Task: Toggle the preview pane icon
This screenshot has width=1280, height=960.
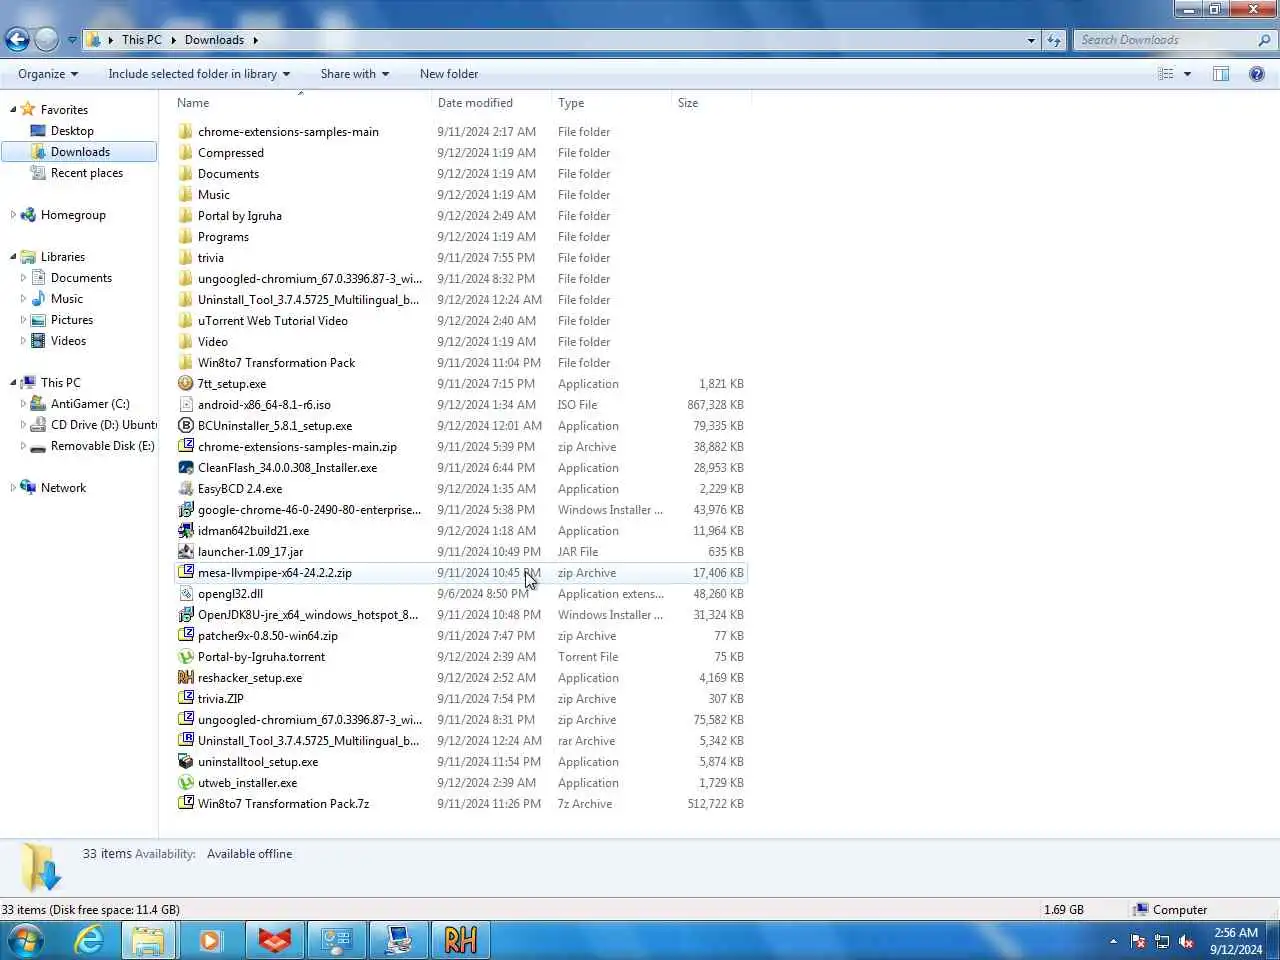Action: (x=1221, y=74)
